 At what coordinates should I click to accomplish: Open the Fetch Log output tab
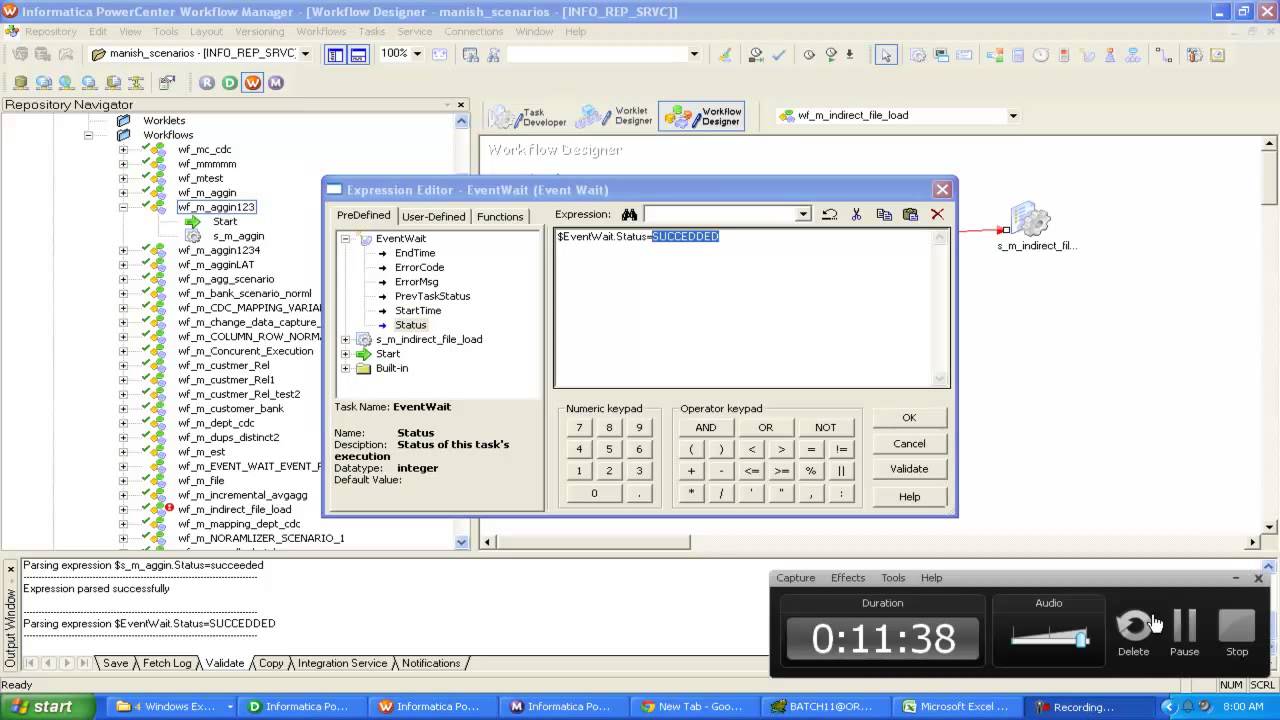167,663
